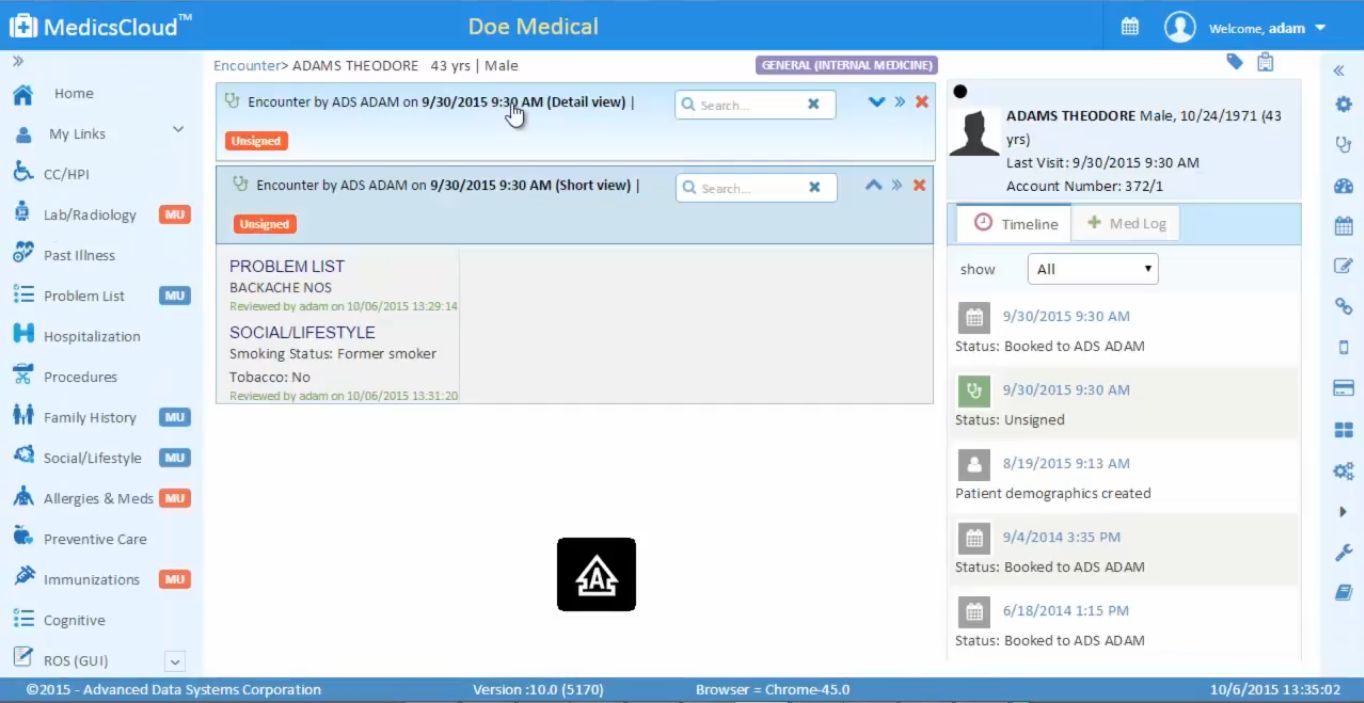Click the clipboard icon above patient card
The width and height of the screenshot is (1364, 703).
click(1265, 62)
